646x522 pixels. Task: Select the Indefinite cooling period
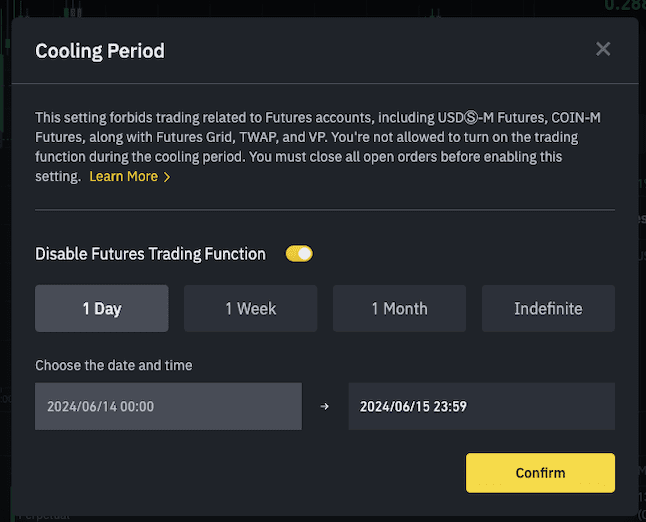pos(548,308)
